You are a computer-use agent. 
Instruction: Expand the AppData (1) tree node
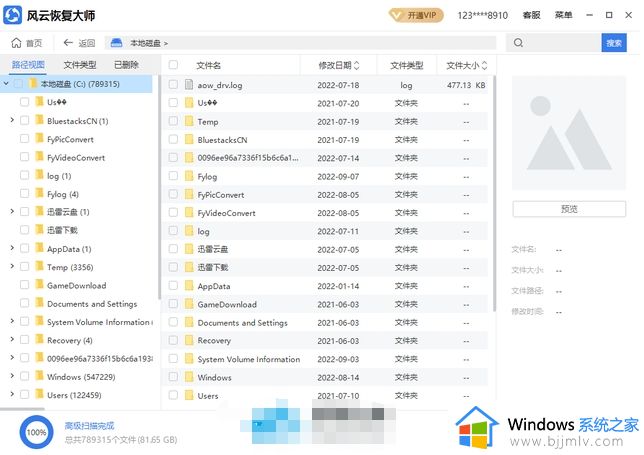click(x=12, y=248)
